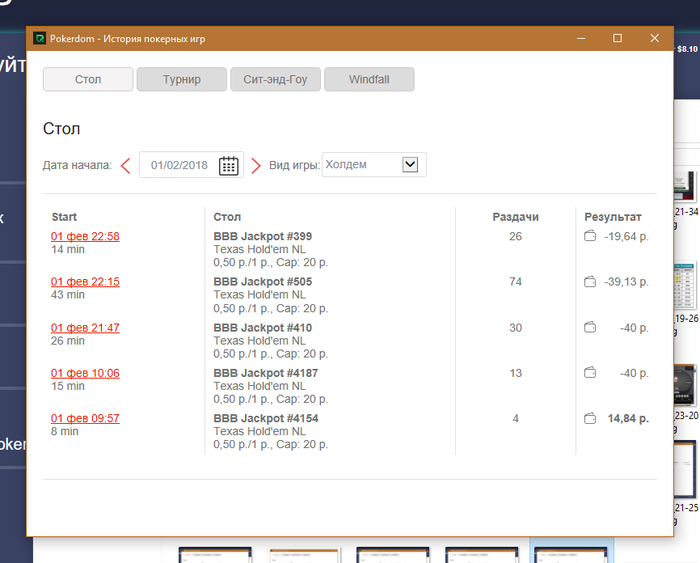Click the Pokerdom logo in title bar
700x563 pixels.
tap(39, 38)
